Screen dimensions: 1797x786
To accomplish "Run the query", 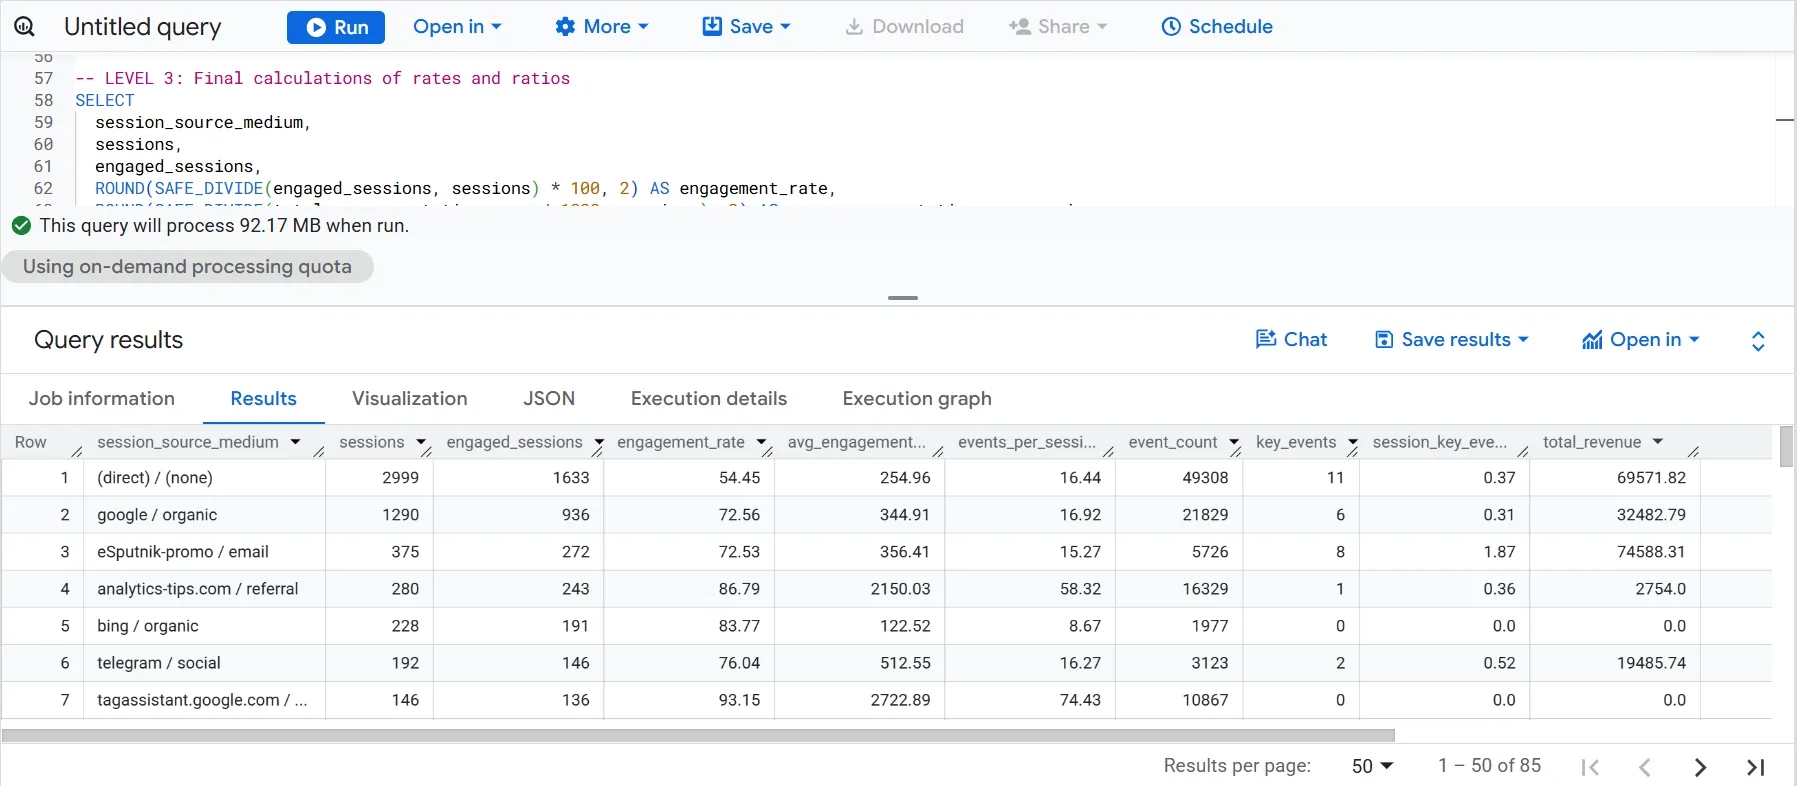I will pyautogui.click(x=336, y=27).
